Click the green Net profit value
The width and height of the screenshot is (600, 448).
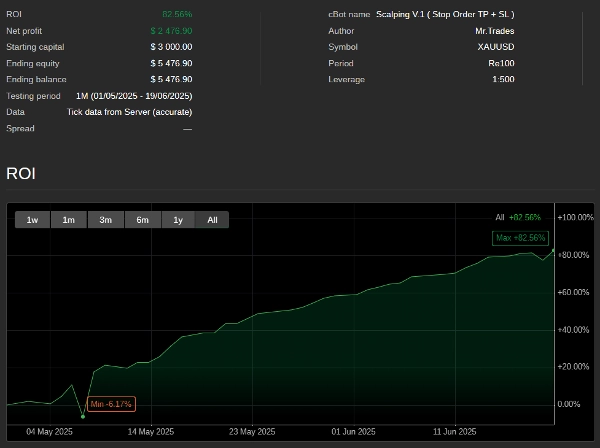[171, 31]
